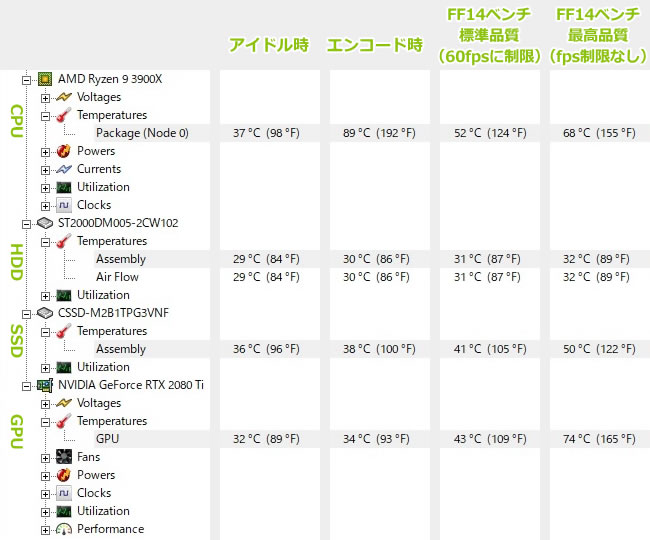Expand the CPU Voltages node
650x540 pixels.
coord(45,98)
